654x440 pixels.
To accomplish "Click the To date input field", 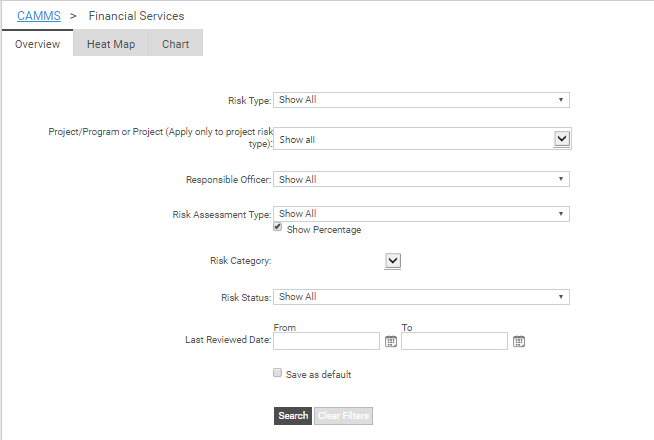I will coord(454,341).
